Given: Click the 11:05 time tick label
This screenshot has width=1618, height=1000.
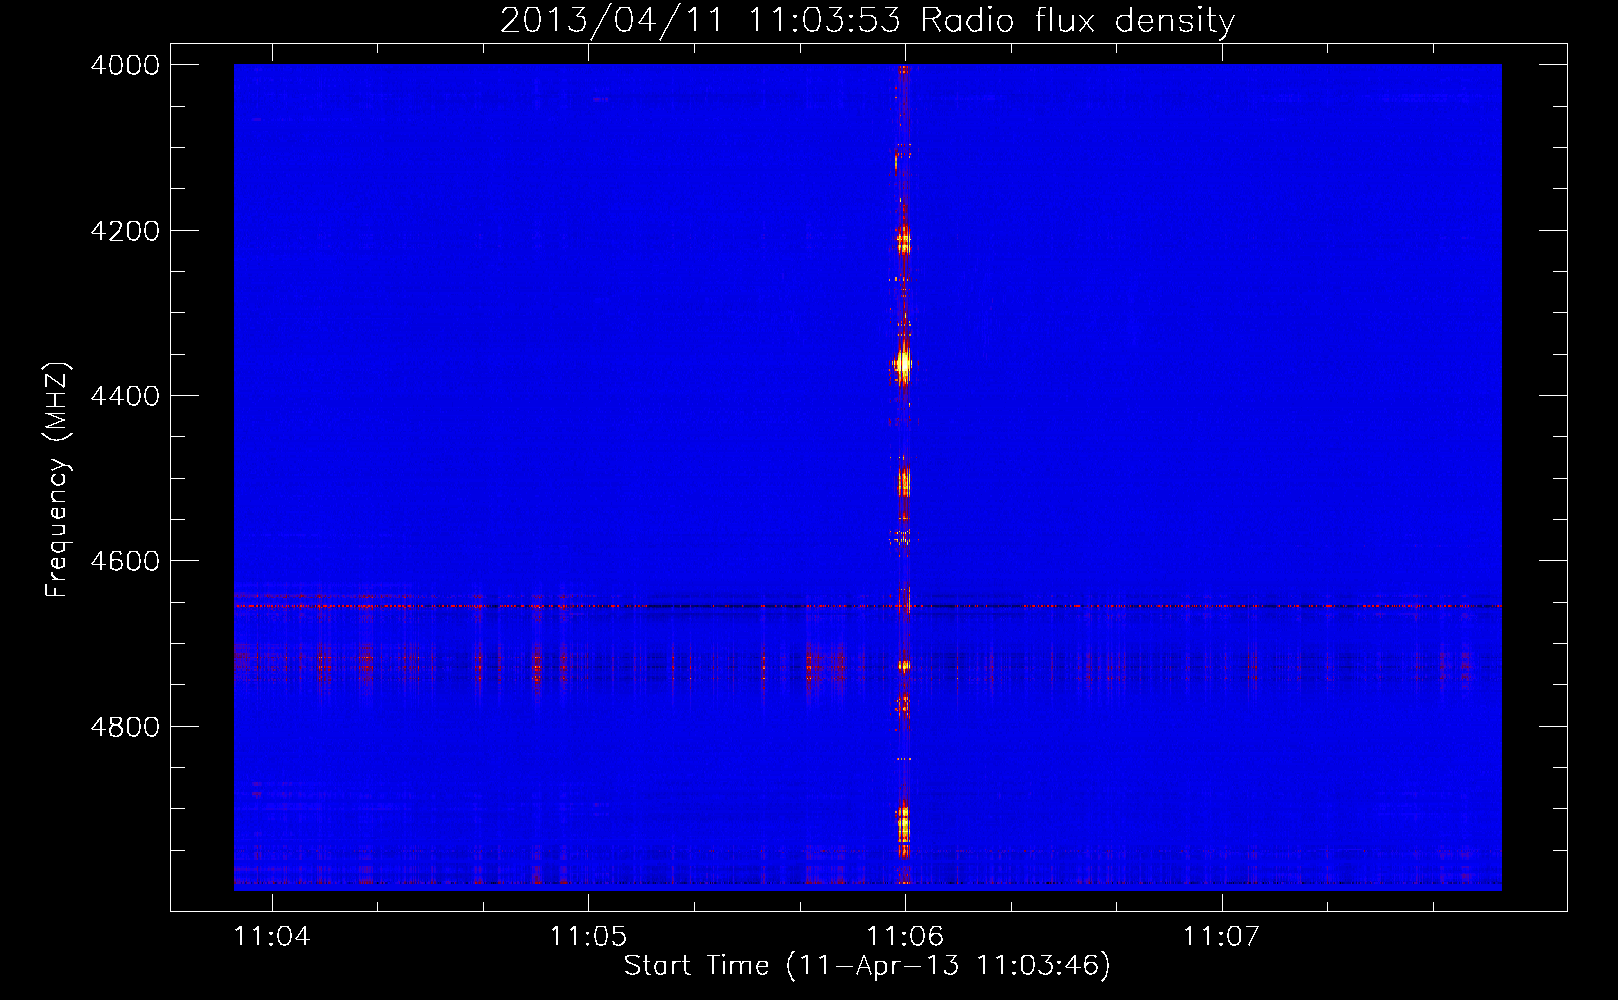Looking at the screenshot, I should click(x=588, y=937).
